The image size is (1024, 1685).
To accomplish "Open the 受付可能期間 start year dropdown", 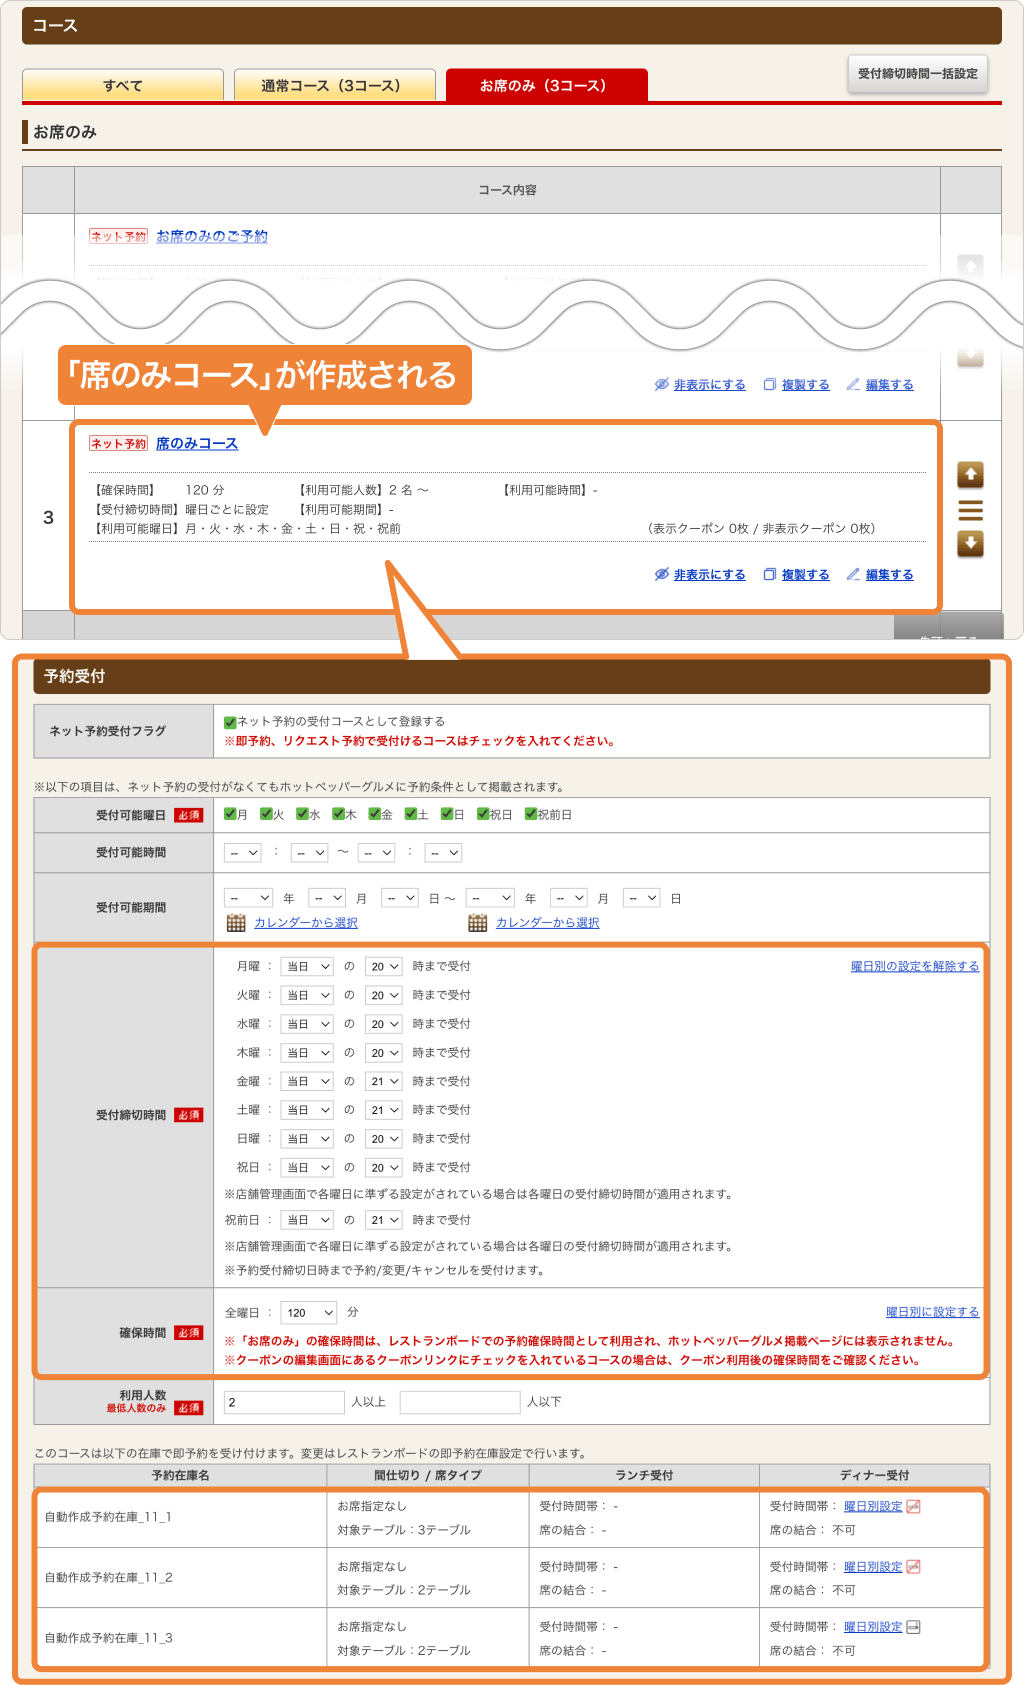I will click(249, 898).
